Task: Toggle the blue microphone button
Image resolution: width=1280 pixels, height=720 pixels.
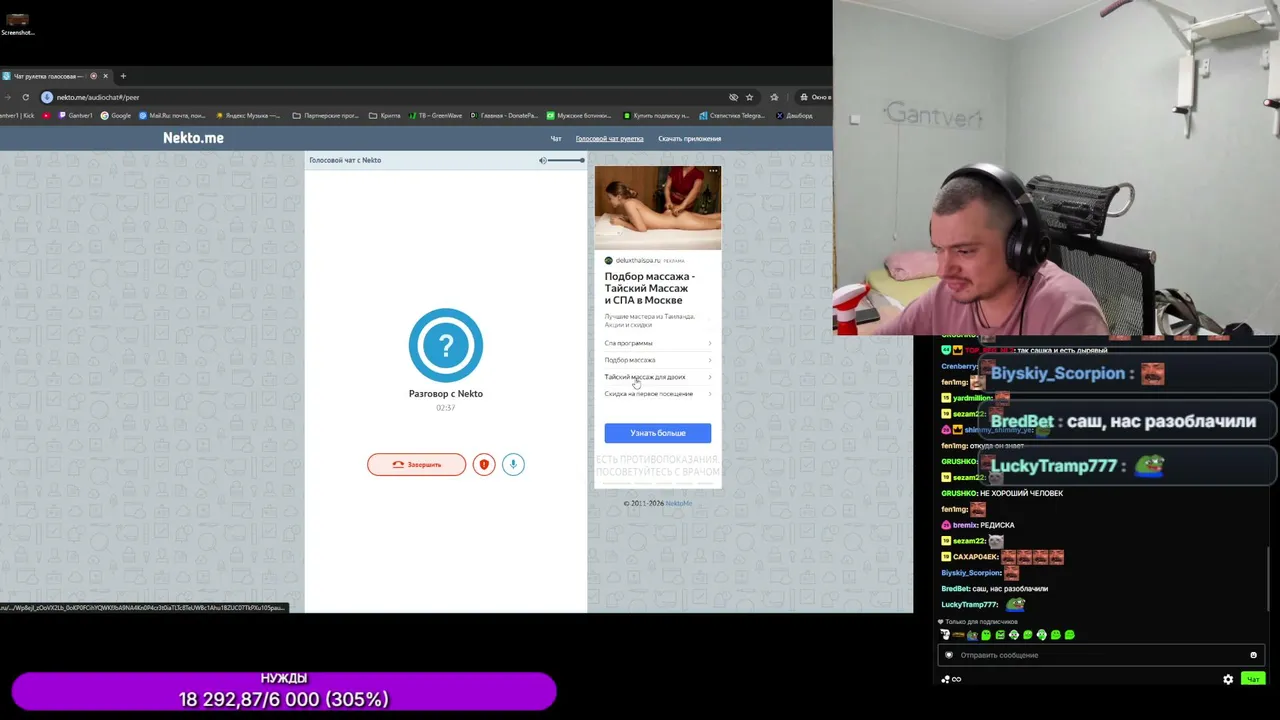Action: click(513, 464)
